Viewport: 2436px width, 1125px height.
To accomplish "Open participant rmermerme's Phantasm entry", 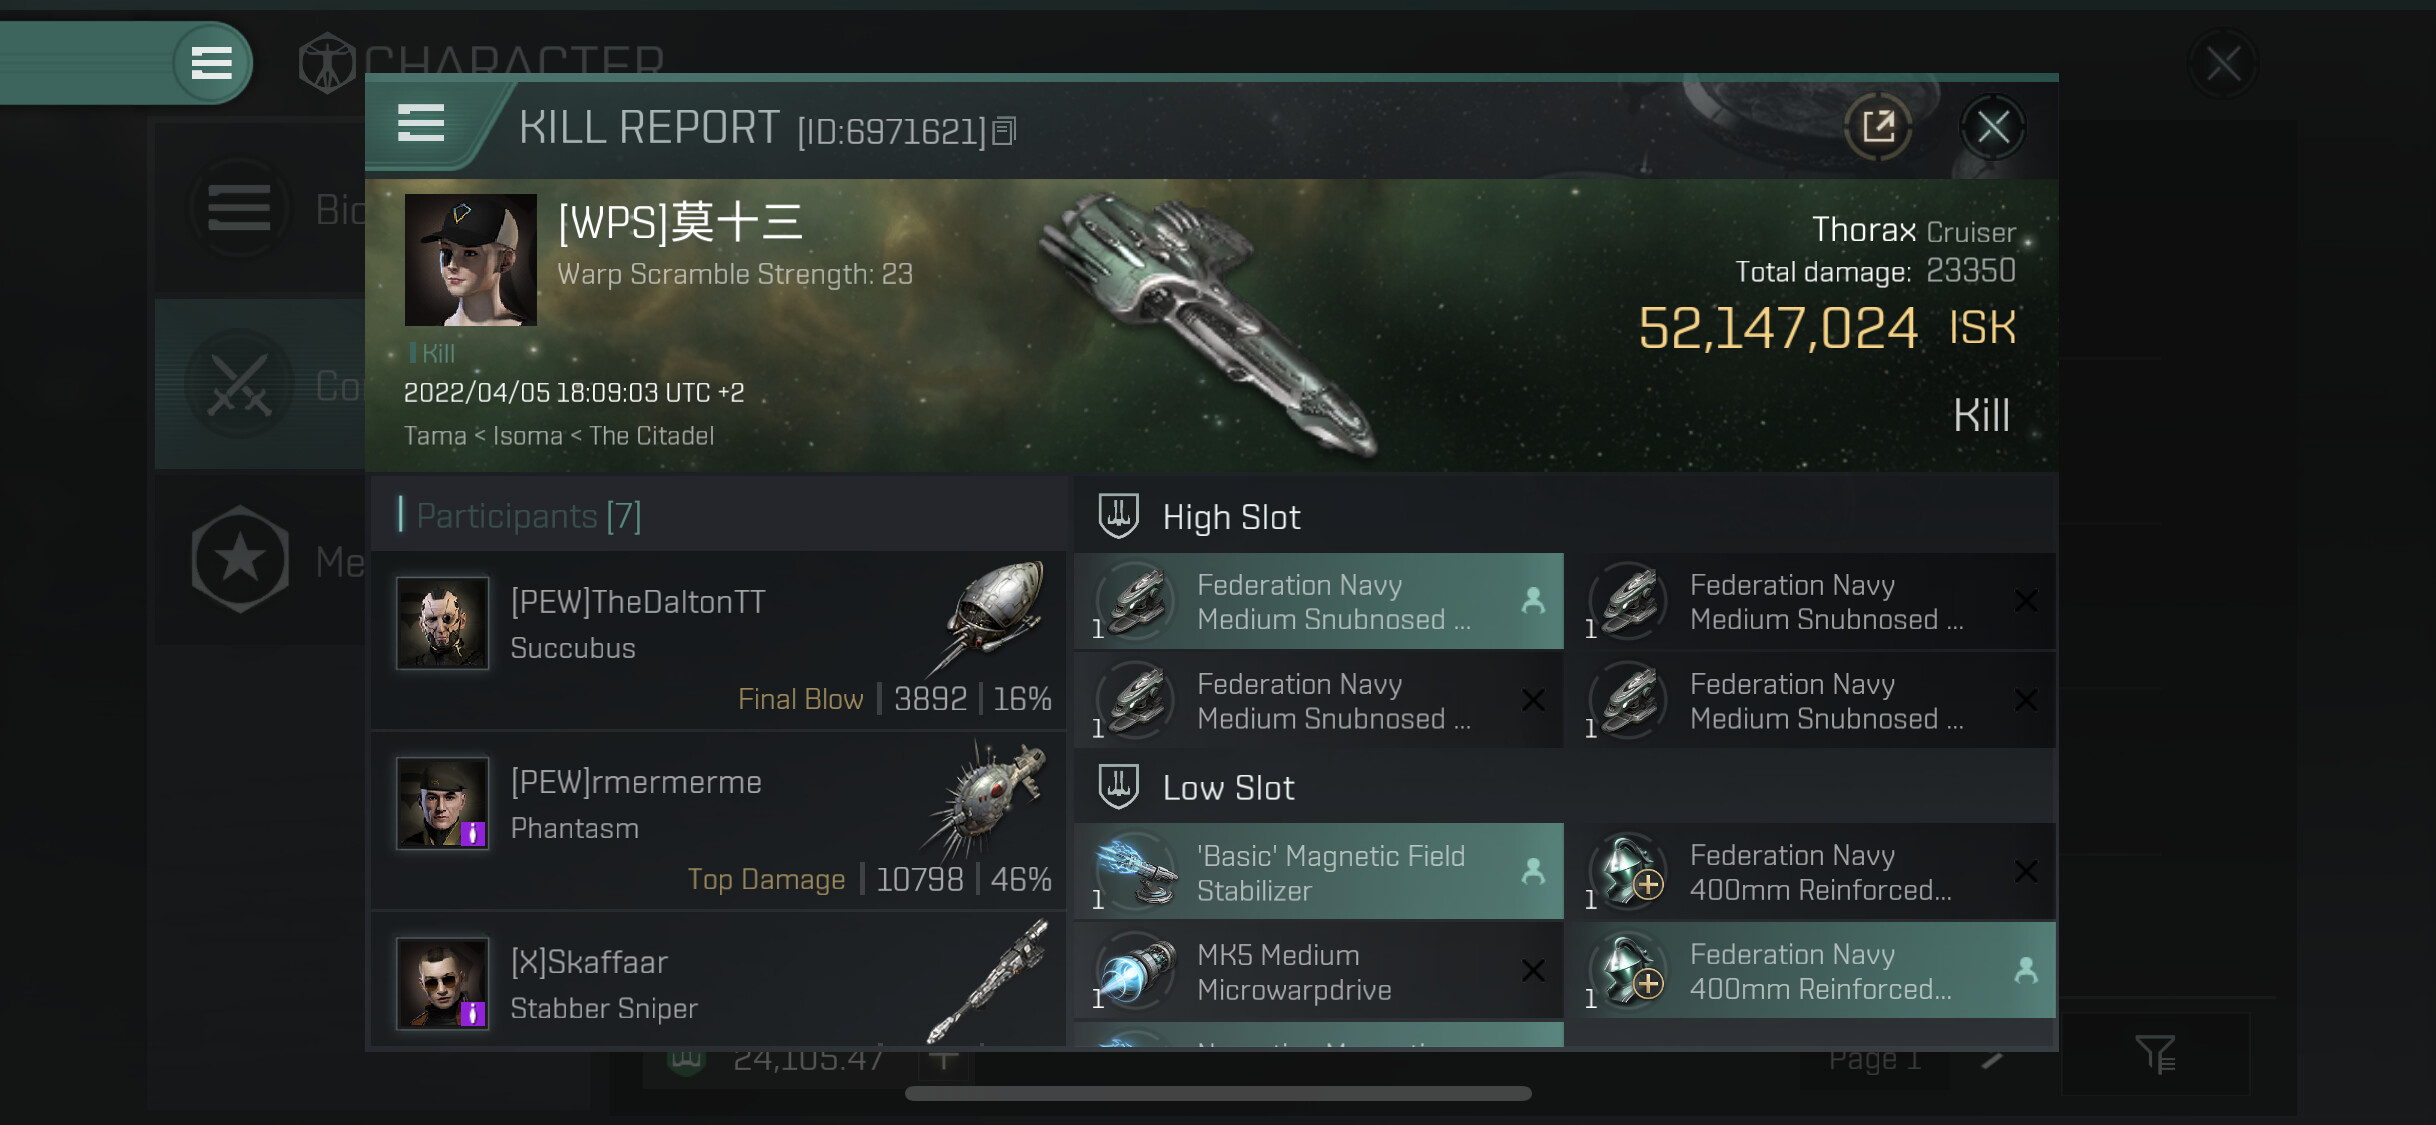I will coord(718,821).
